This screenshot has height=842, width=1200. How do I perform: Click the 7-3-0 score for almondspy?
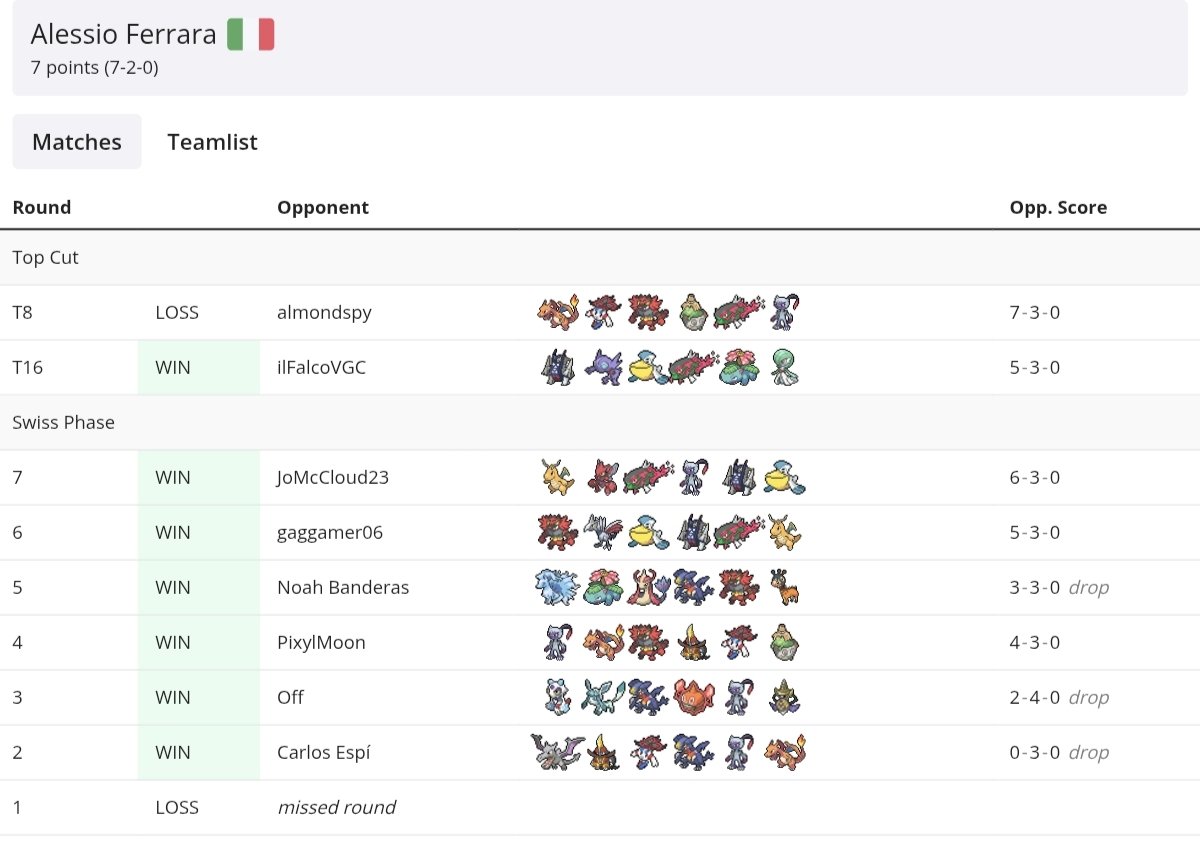click(1035, 313)
